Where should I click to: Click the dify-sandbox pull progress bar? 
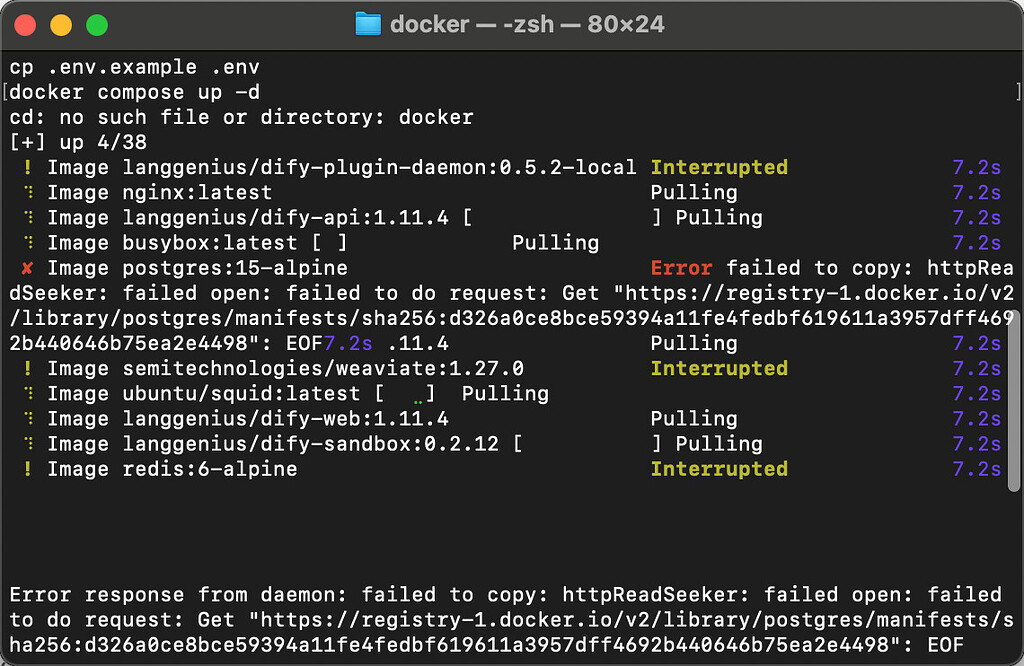click(586, 444)
